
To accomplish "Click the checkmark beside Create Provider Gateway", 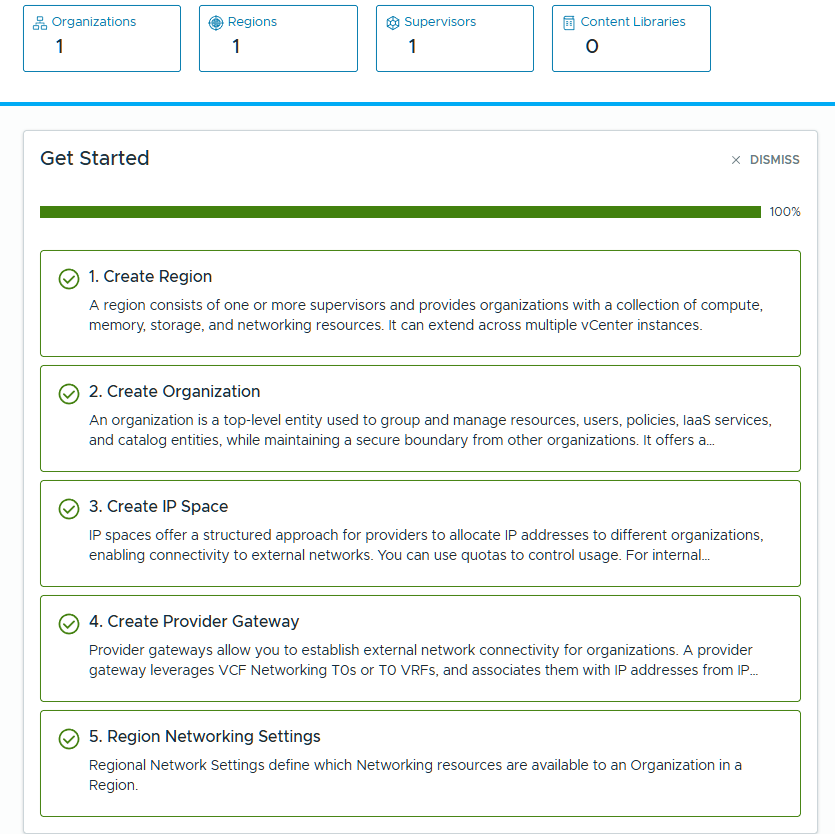I will 69,624.
